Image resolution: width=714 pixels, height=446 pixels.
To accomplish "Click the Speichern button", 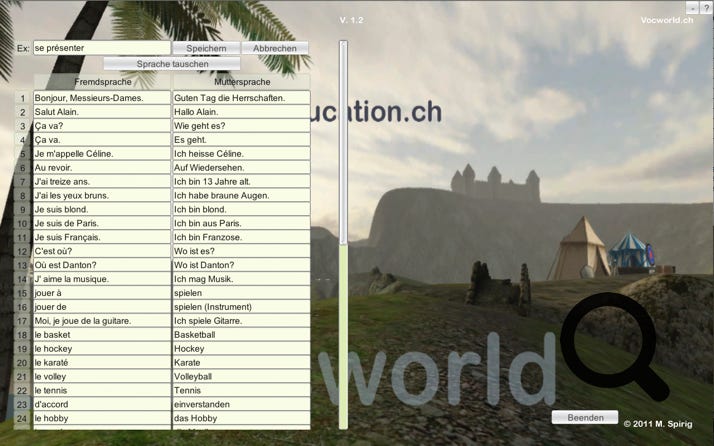I will click(x=206, y=48).
